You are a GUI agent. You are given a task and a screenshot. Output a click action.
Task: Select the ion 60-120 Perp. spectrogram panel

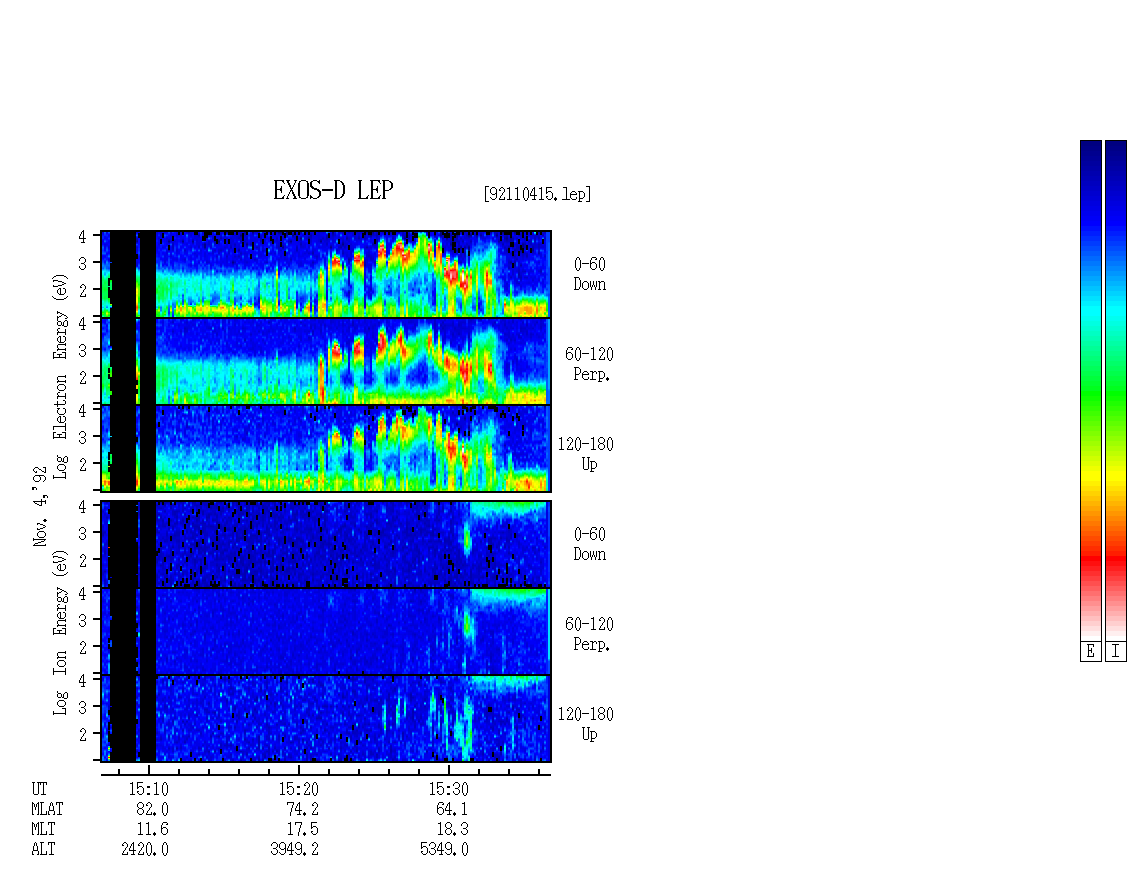click(326, 631)
